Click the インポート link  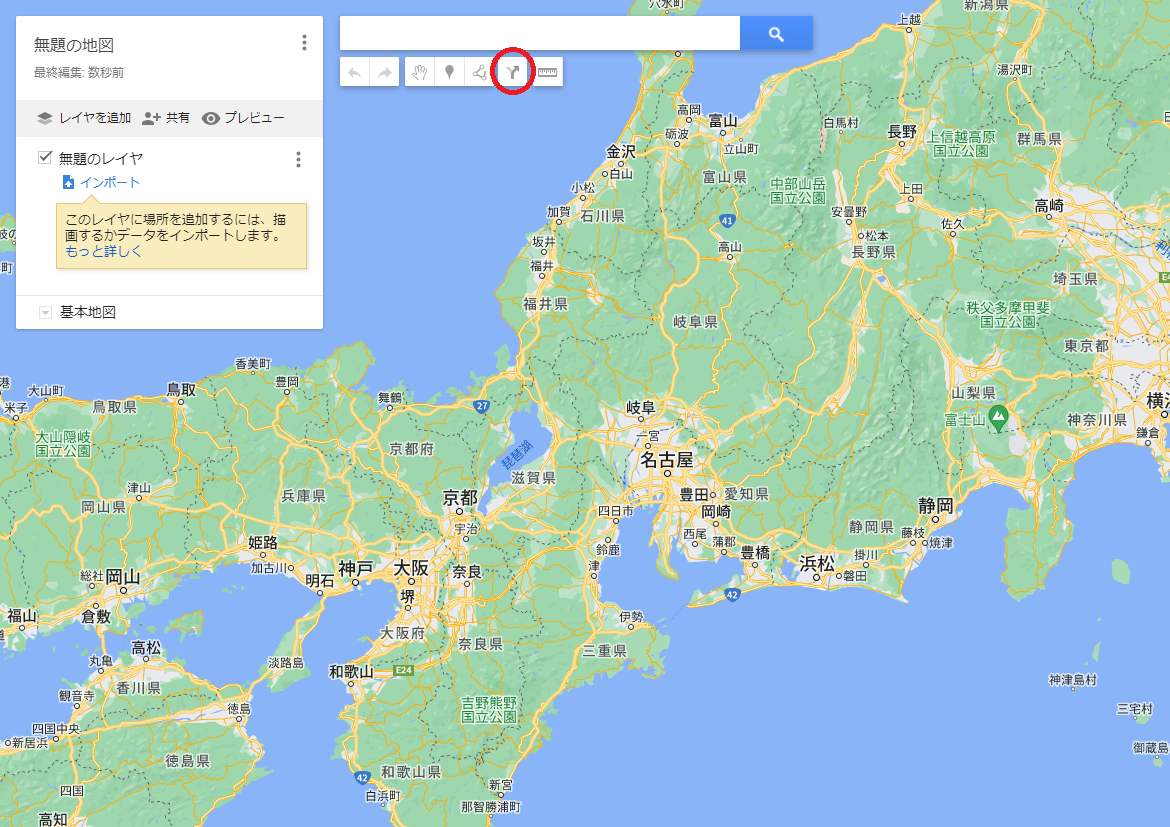tap(110, 182)
